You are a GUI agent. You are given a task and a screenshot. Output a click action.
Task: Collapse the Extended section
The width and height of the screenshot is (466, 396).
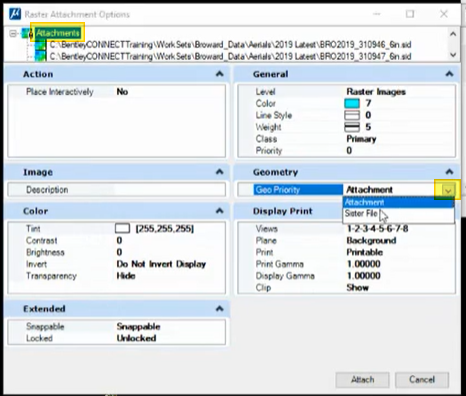[219, 309]
